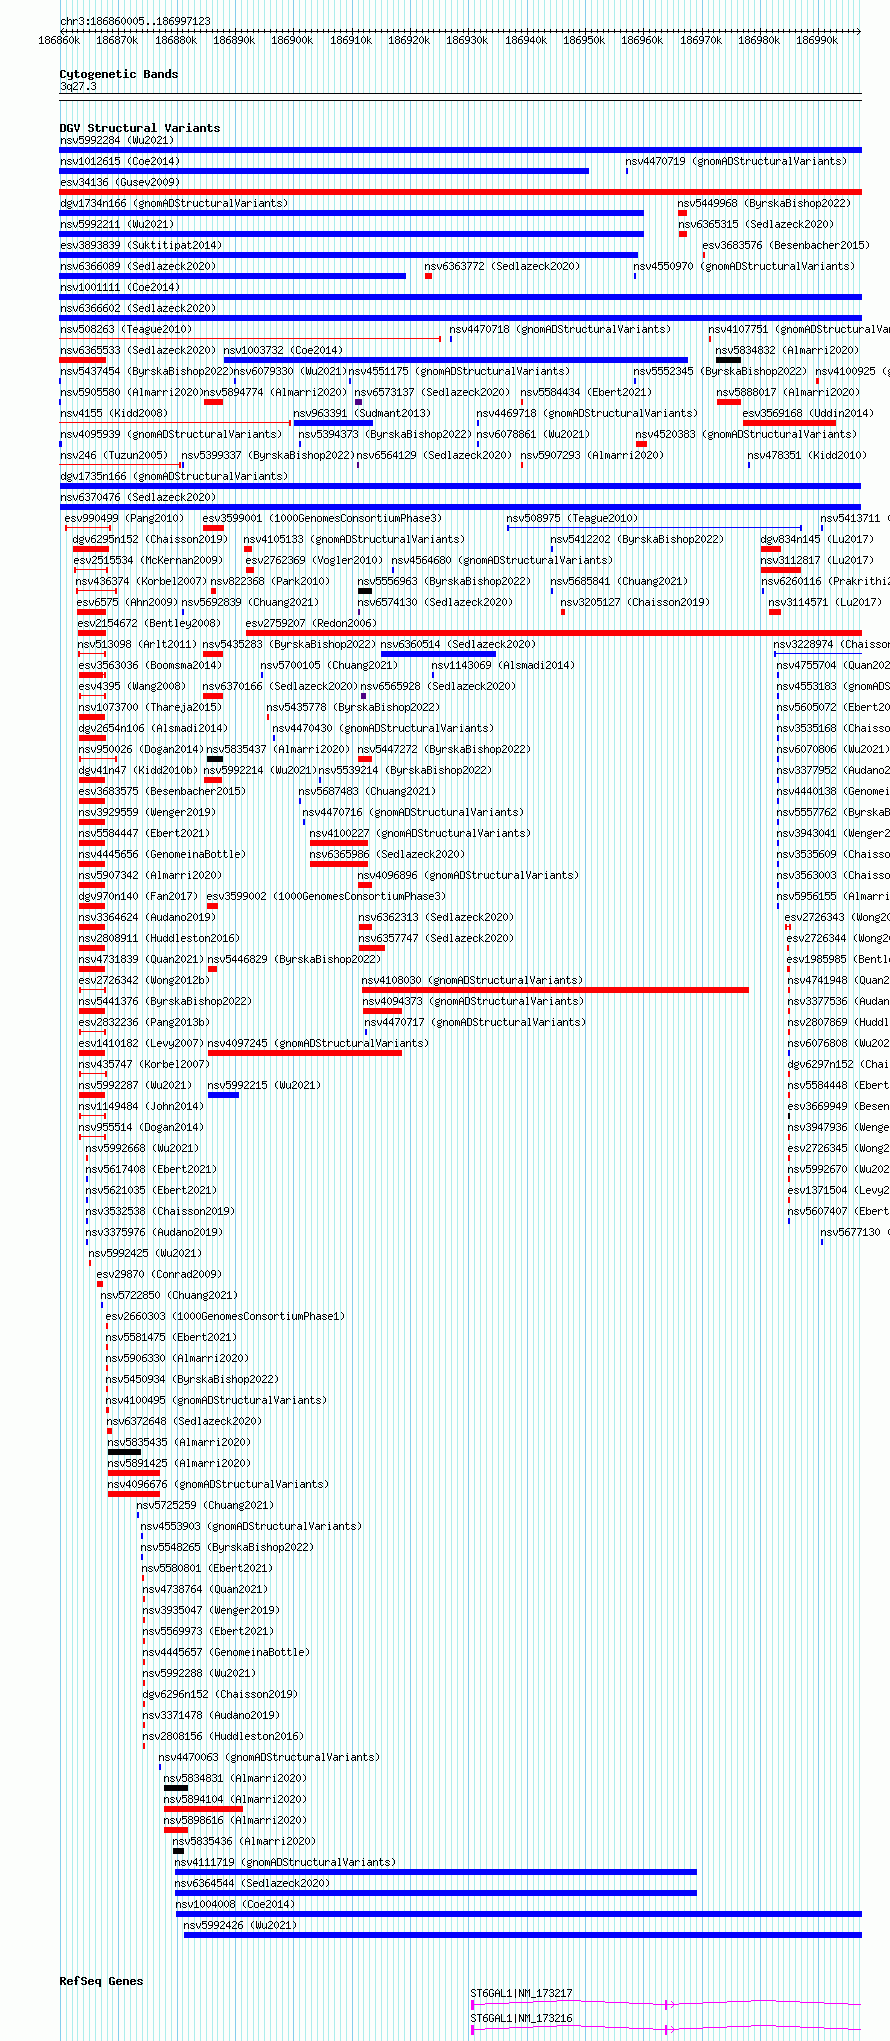
Task: Click nsv2808156 (Huddleston2016) label
Action: (x=223, y=1736)
